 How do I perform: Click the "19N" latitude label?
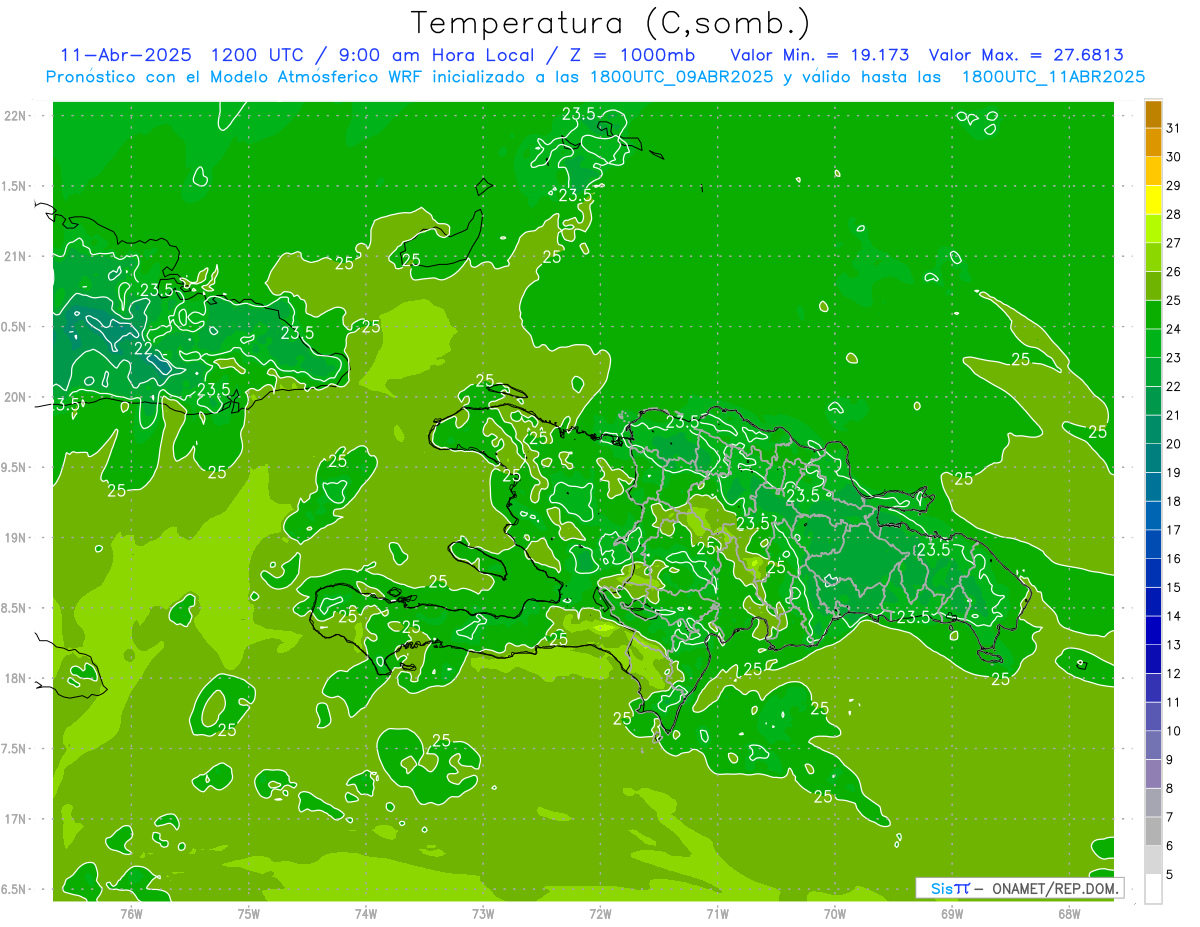16,538
